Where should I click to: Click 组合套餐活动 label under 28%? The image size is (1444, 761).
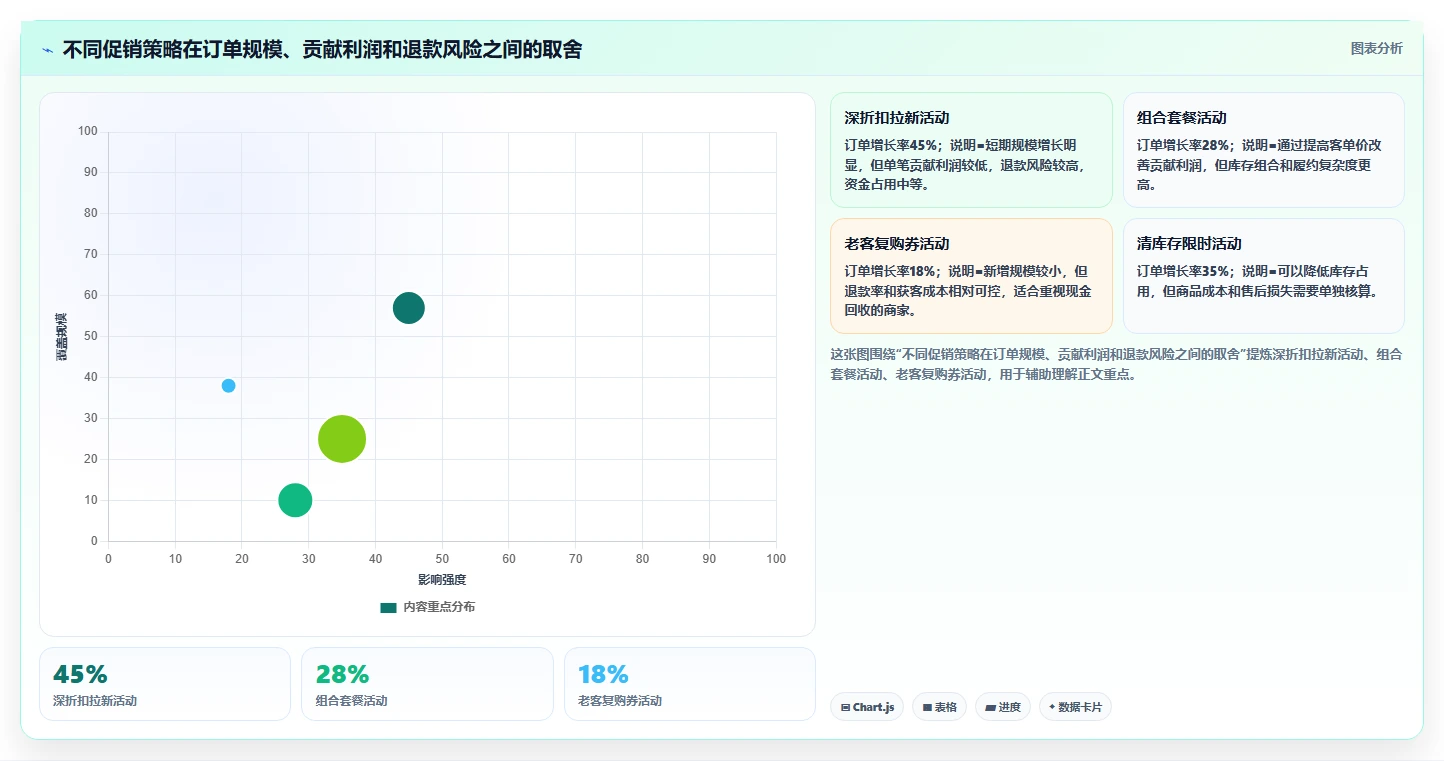351,701
